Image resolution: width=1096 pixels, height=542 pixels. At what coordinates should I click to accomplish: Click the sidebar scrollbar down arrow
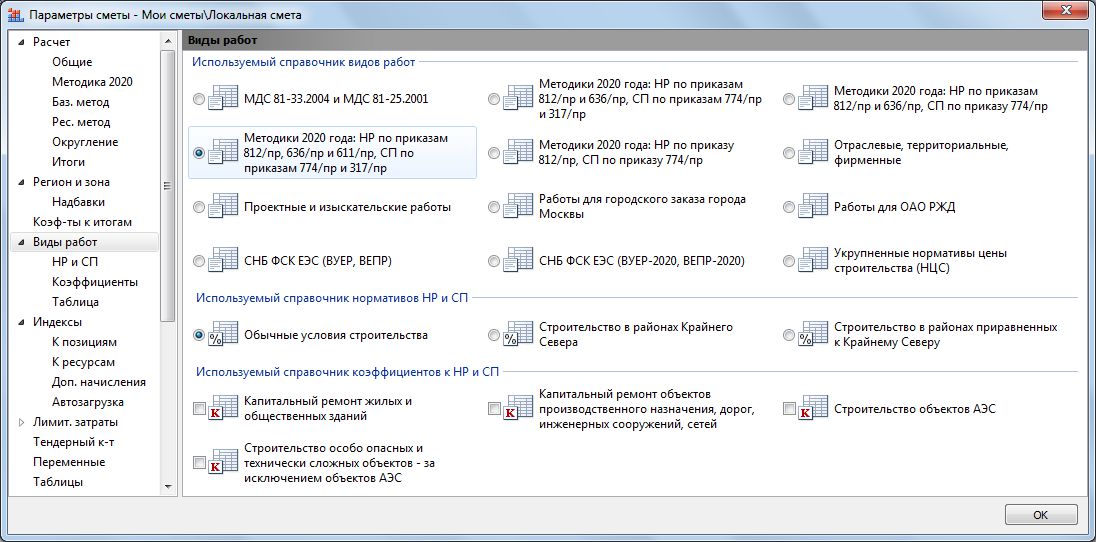(x=168, y=486)
